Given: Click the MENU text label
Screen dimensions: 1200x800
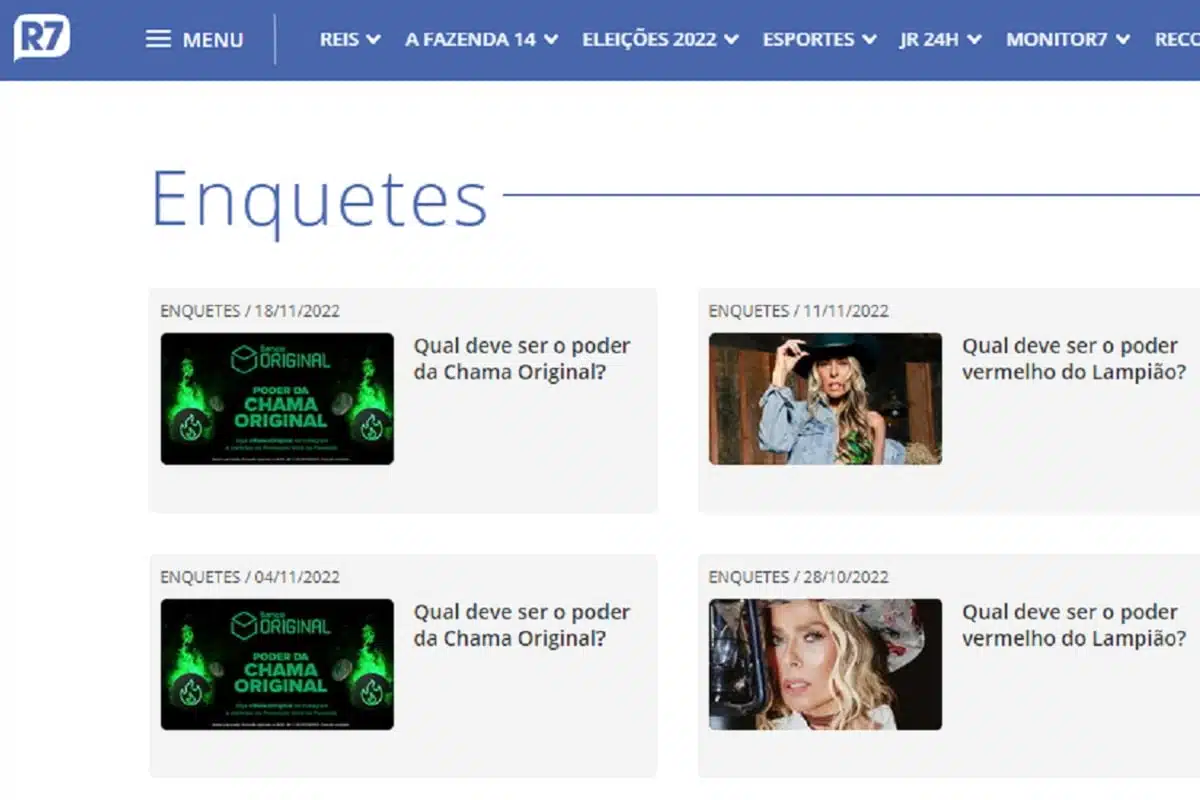Looking at the screenshot, I should pos(212,40).
